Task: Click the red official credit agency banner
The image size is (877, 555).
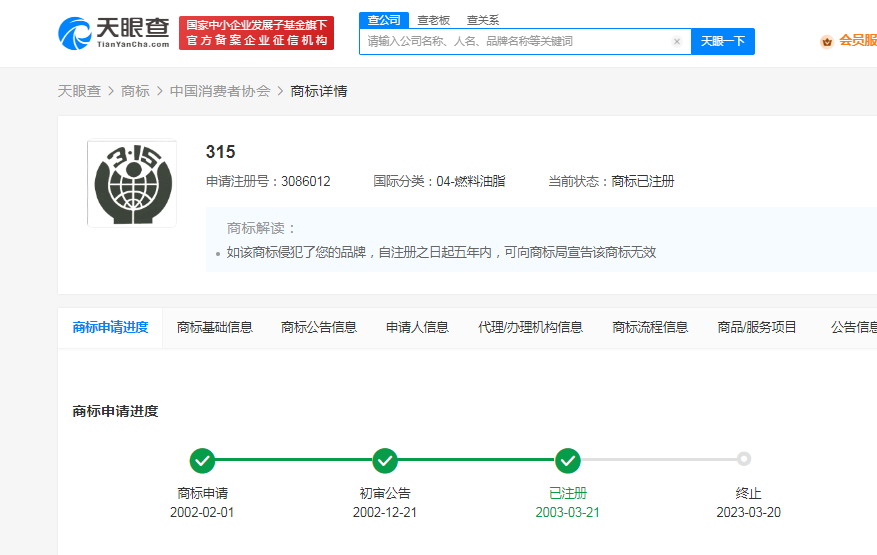Action: pyautogui.click(x=256, y=33)
